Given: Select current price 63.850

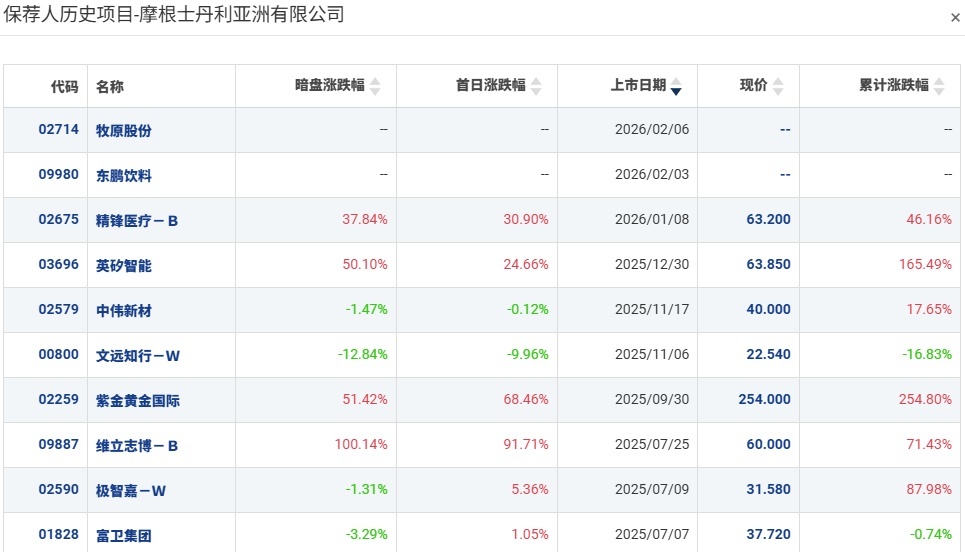Looking at the screenshot, I should click(x=768, y=264).
